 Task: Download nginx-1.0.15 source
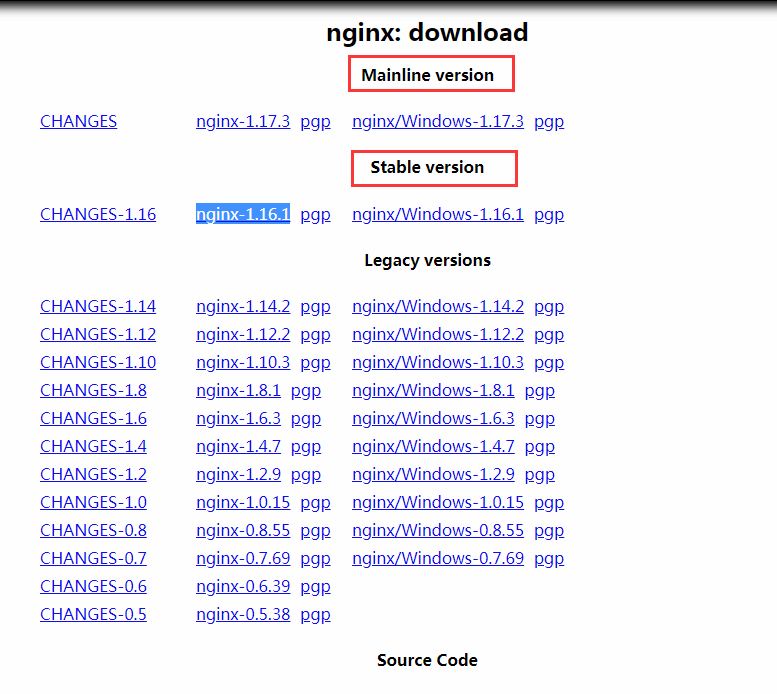[x=243, y=502]
